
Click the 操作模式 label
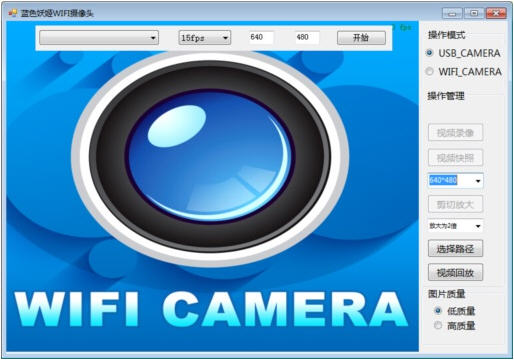[446, 35]
